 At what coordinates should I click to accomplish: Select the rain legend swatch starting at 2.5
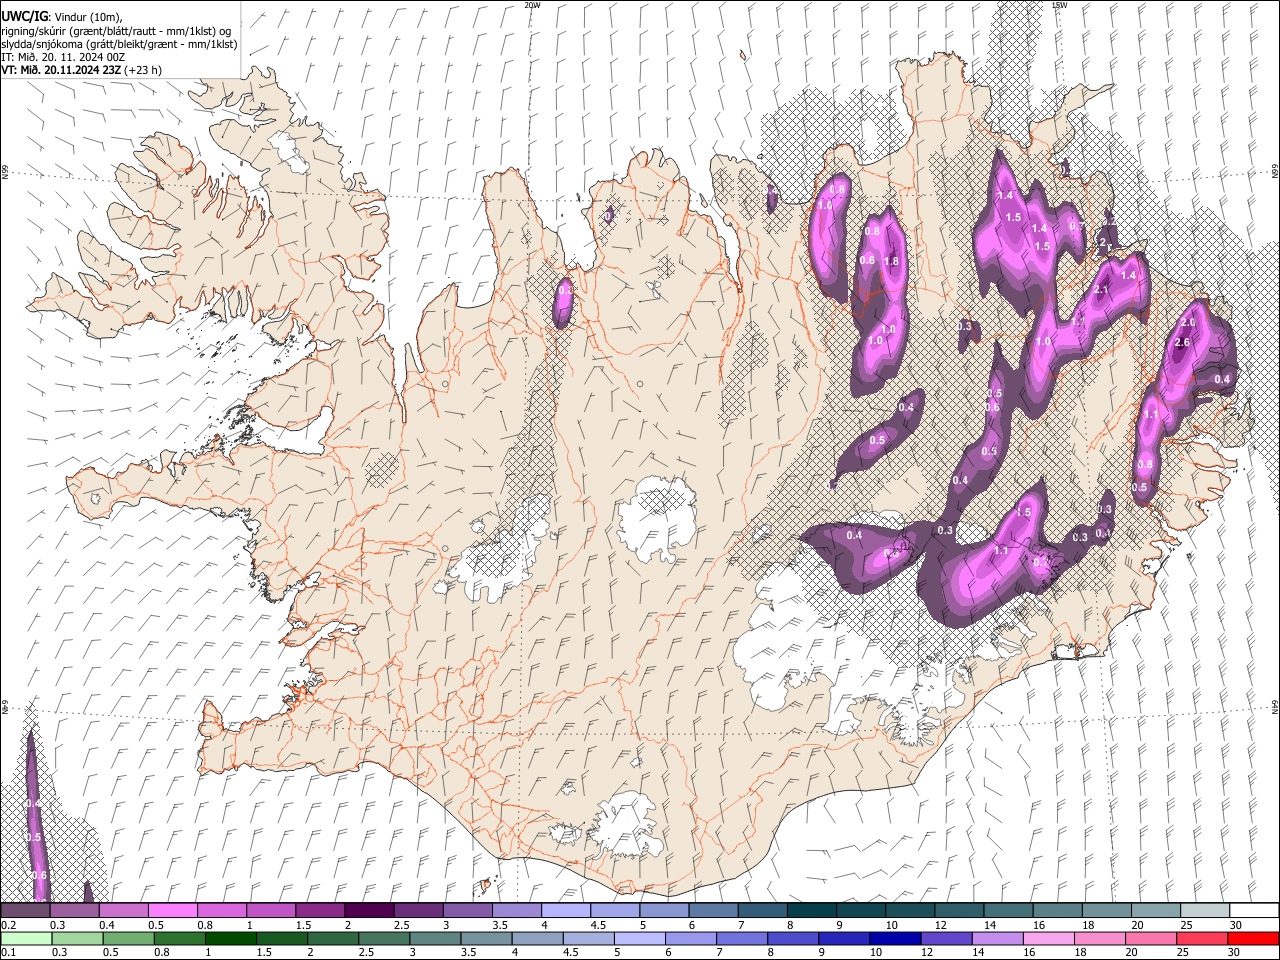[x=384, y=938]
